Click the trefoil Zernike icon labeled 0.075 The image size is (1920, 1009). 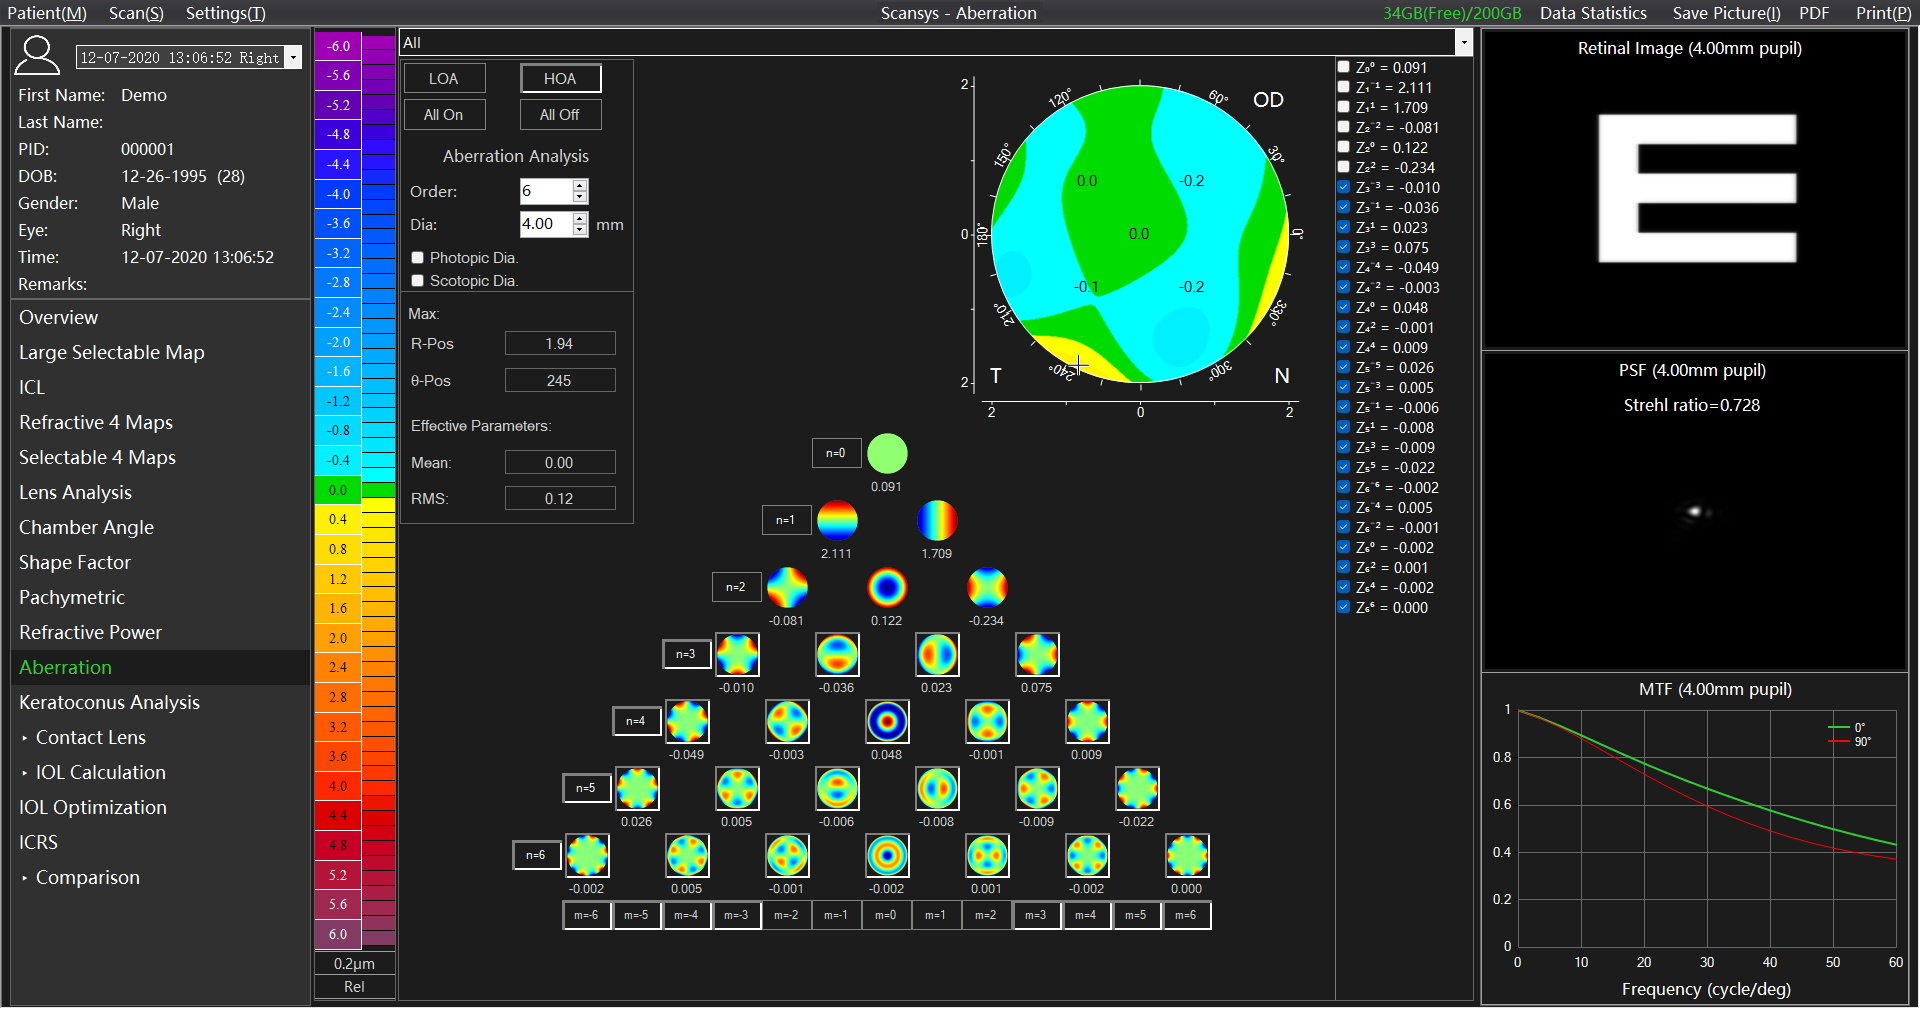[1036, 654]
